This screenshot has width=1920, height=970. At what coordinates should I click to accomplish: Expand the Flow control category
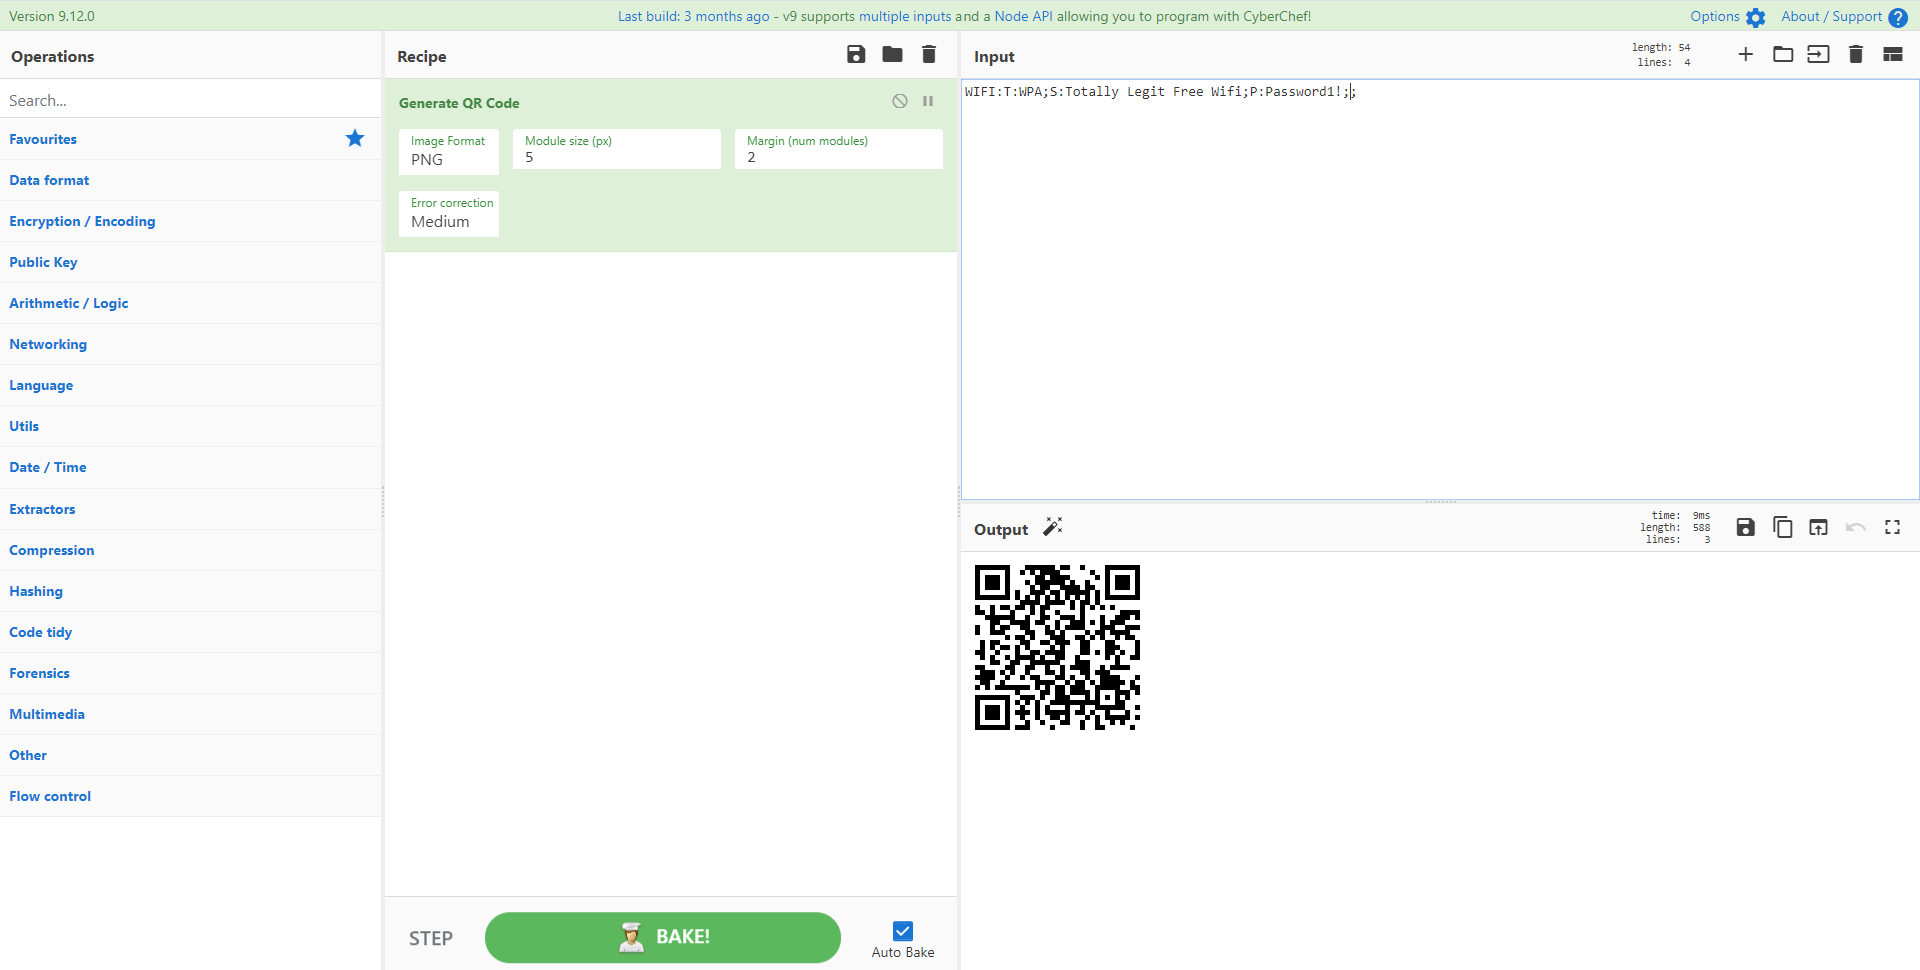tap(190, 796)
